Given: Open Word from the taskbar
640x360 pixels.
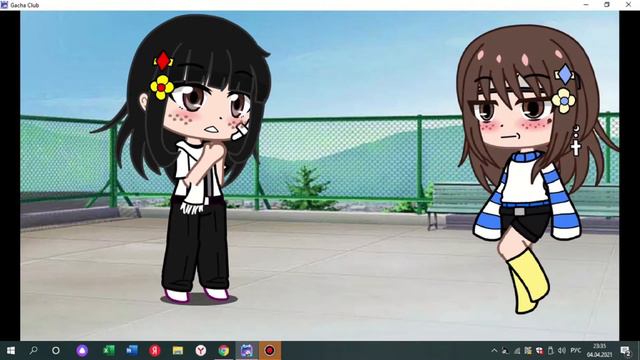Looking at the screenshot, I should coord(132,350).
